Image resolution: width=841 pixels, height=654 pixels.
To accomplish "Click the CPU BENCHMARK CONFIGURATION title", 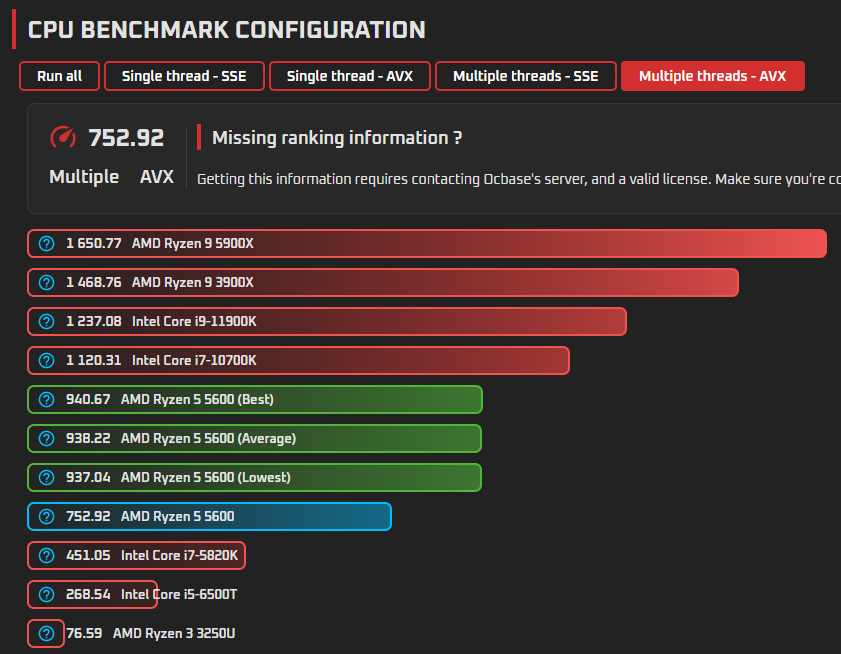I will [226, 30].
